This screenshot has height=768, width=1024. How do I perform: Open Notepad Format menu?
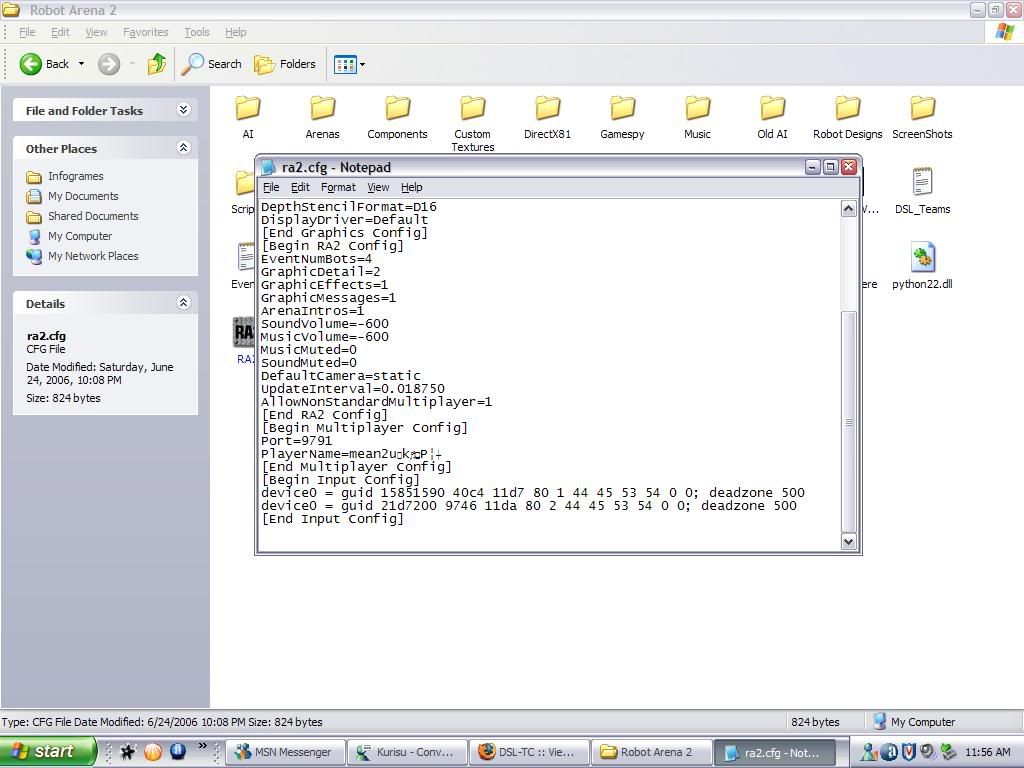coord(338,187)
